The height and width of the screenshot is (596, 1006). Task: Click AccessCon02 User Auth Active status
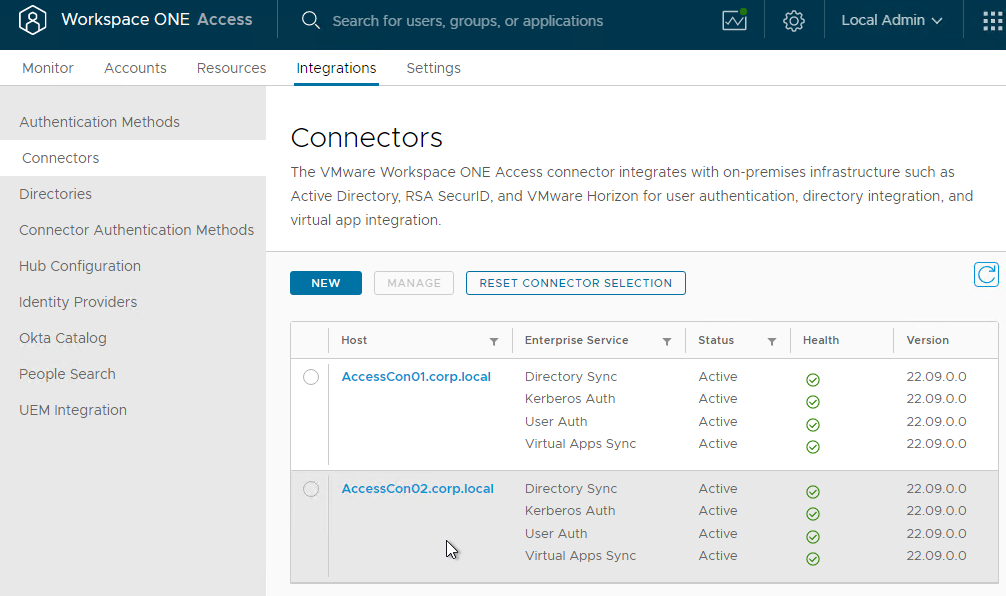718,533
